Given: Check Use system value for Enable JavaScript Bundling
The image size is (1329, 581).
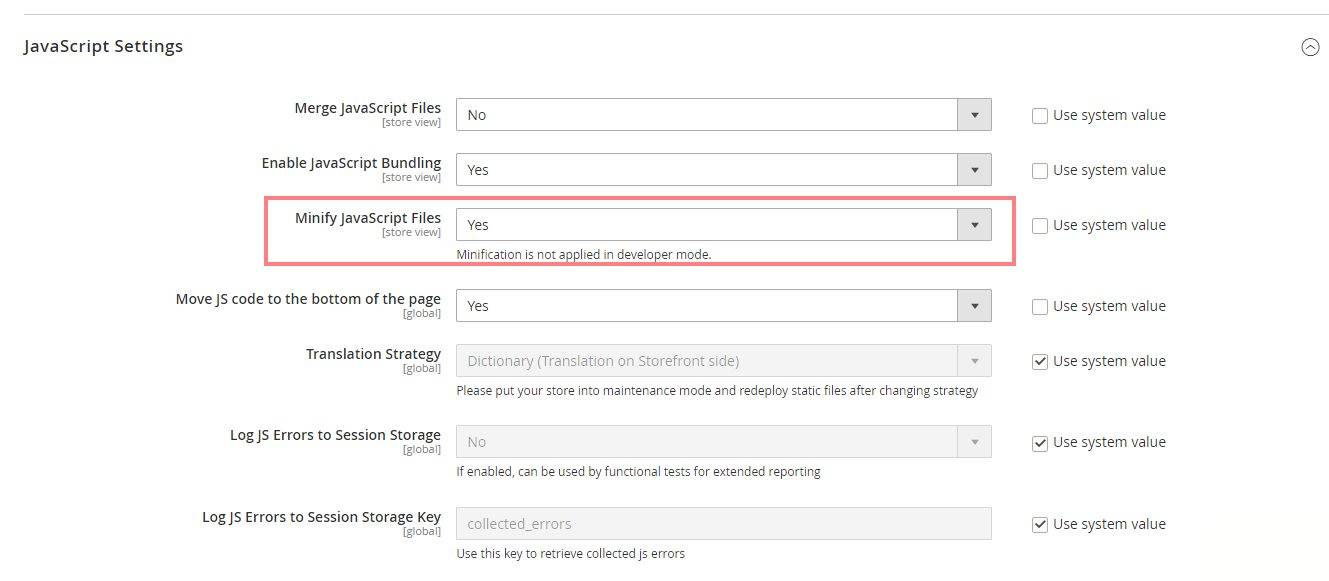Looking at the screenshot, I should tap(1040, 171).
